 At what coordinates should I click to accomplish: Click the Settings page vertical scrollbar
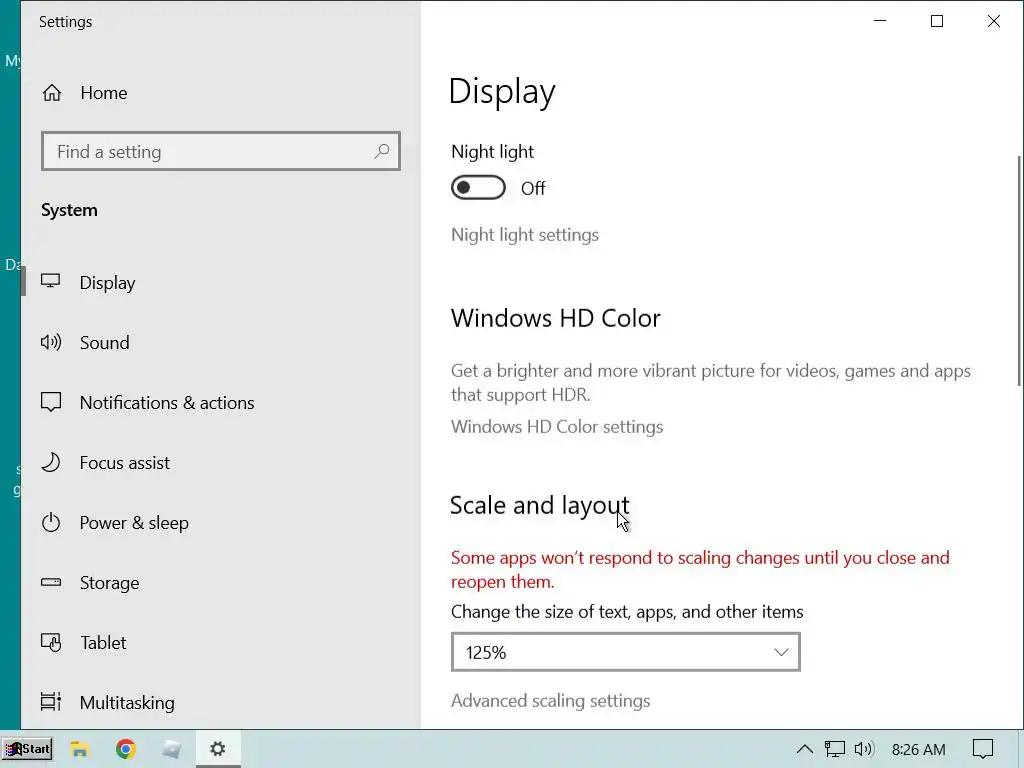[1020, 270]
